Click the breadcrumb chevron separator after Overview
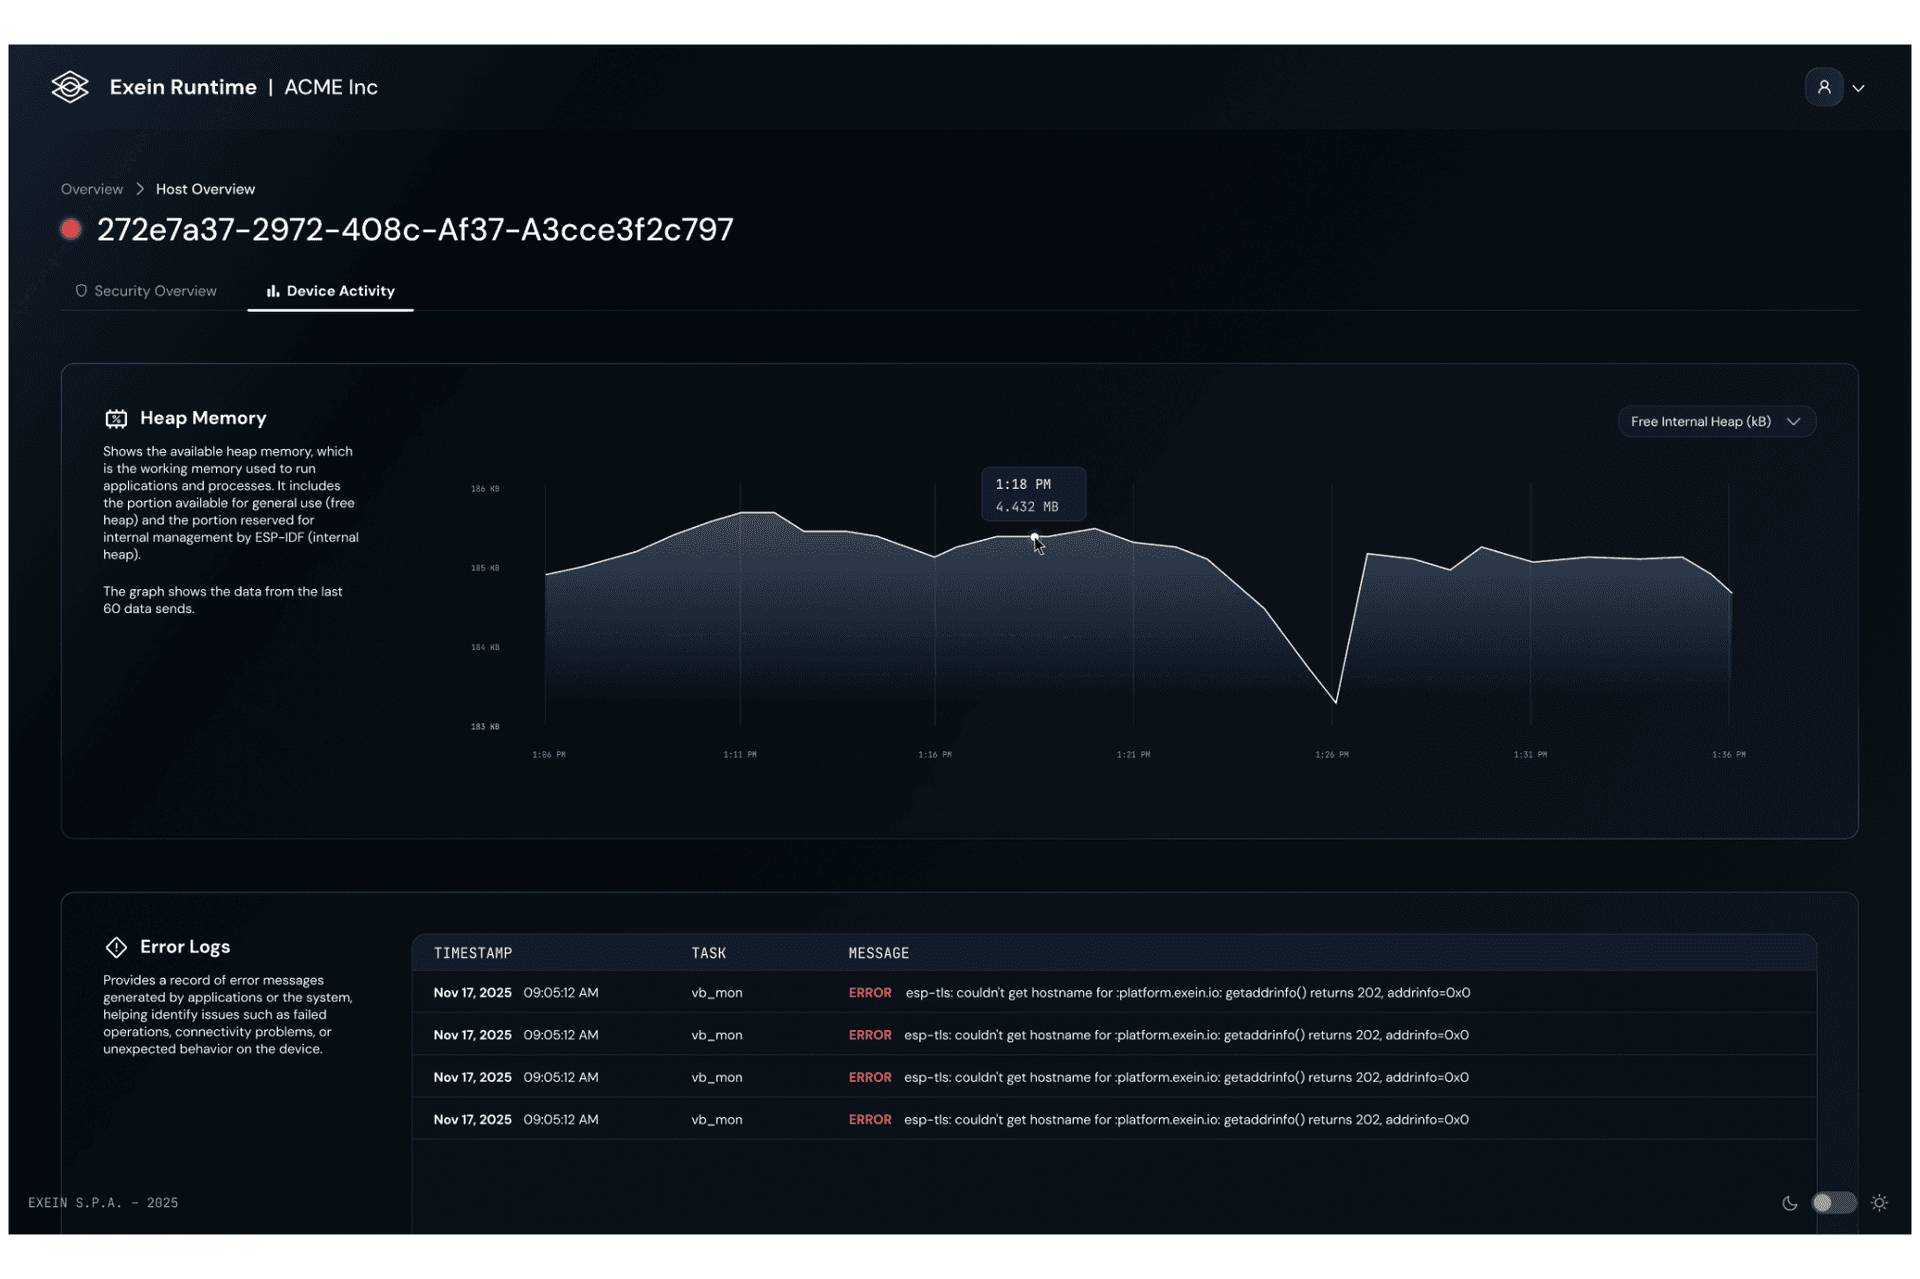This screenshot has height=1279, width=1920. pos(140,189)
